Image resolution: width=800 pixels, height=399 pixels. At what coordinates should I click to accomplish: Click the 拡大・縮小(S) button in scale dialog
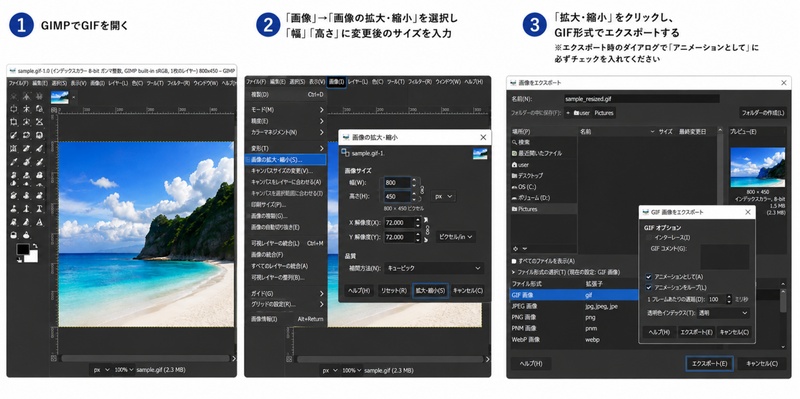[430, 290]
